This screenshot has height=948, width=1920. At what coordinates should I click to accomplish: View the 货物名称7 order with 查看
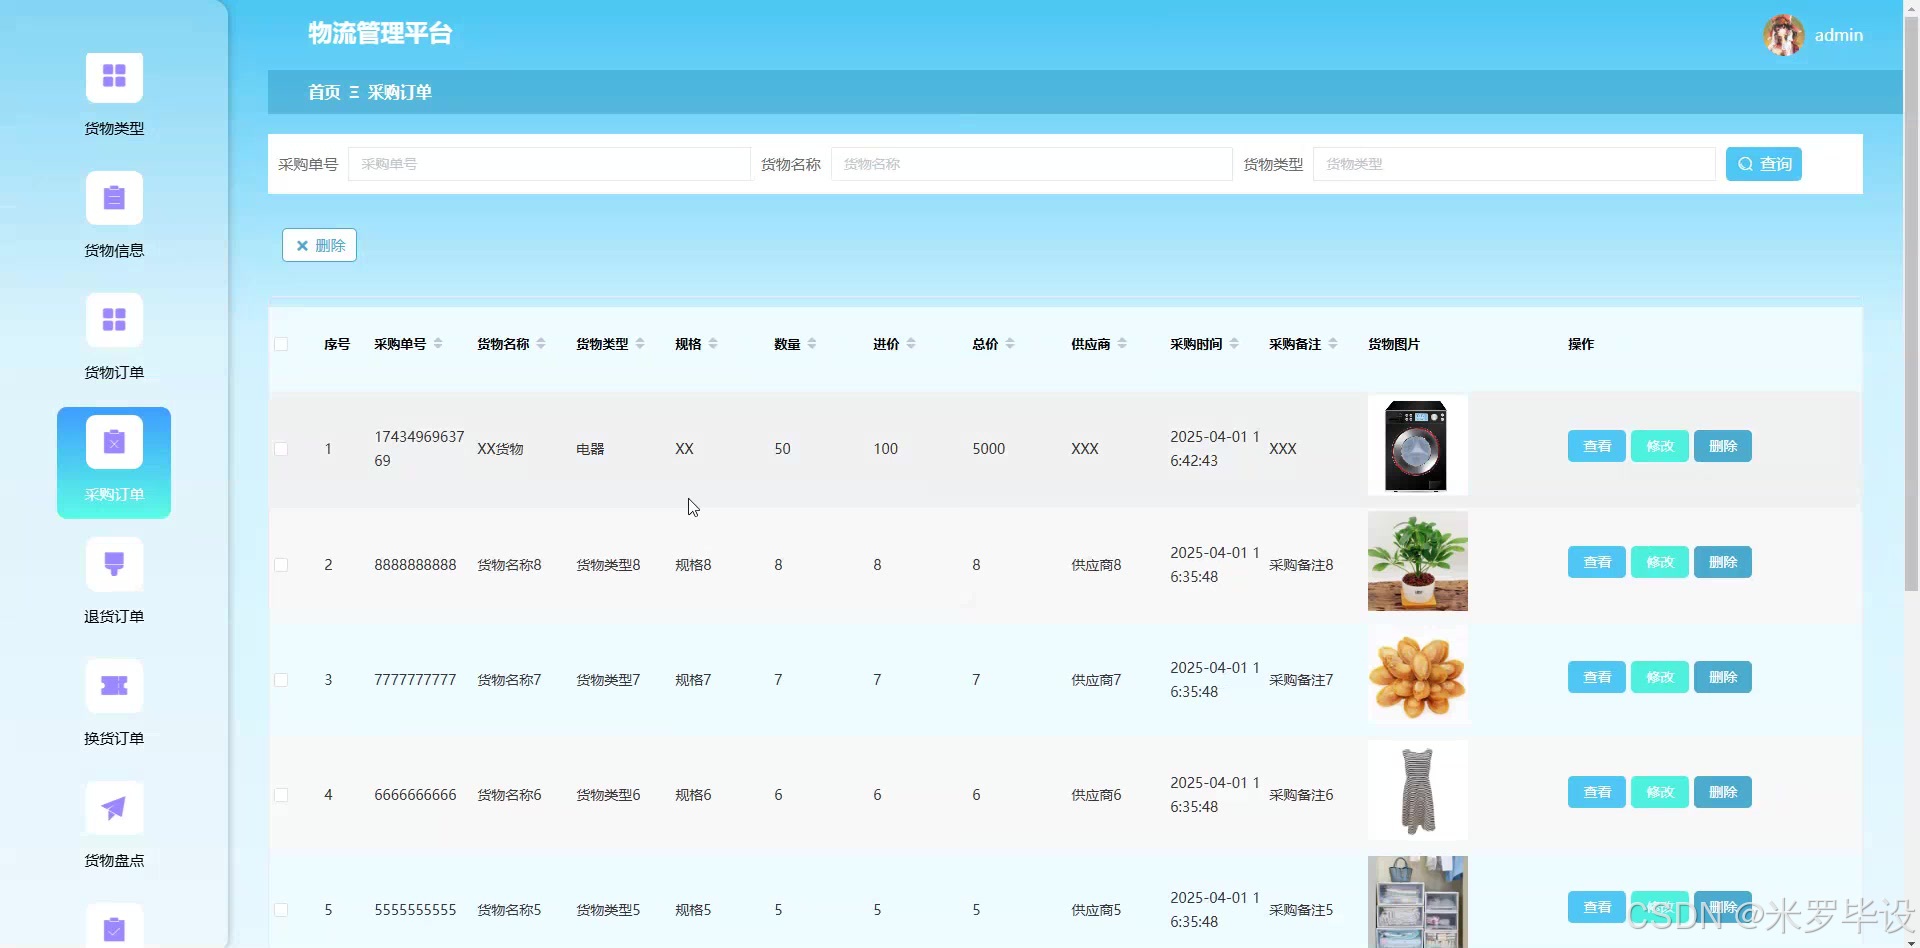1597,677
